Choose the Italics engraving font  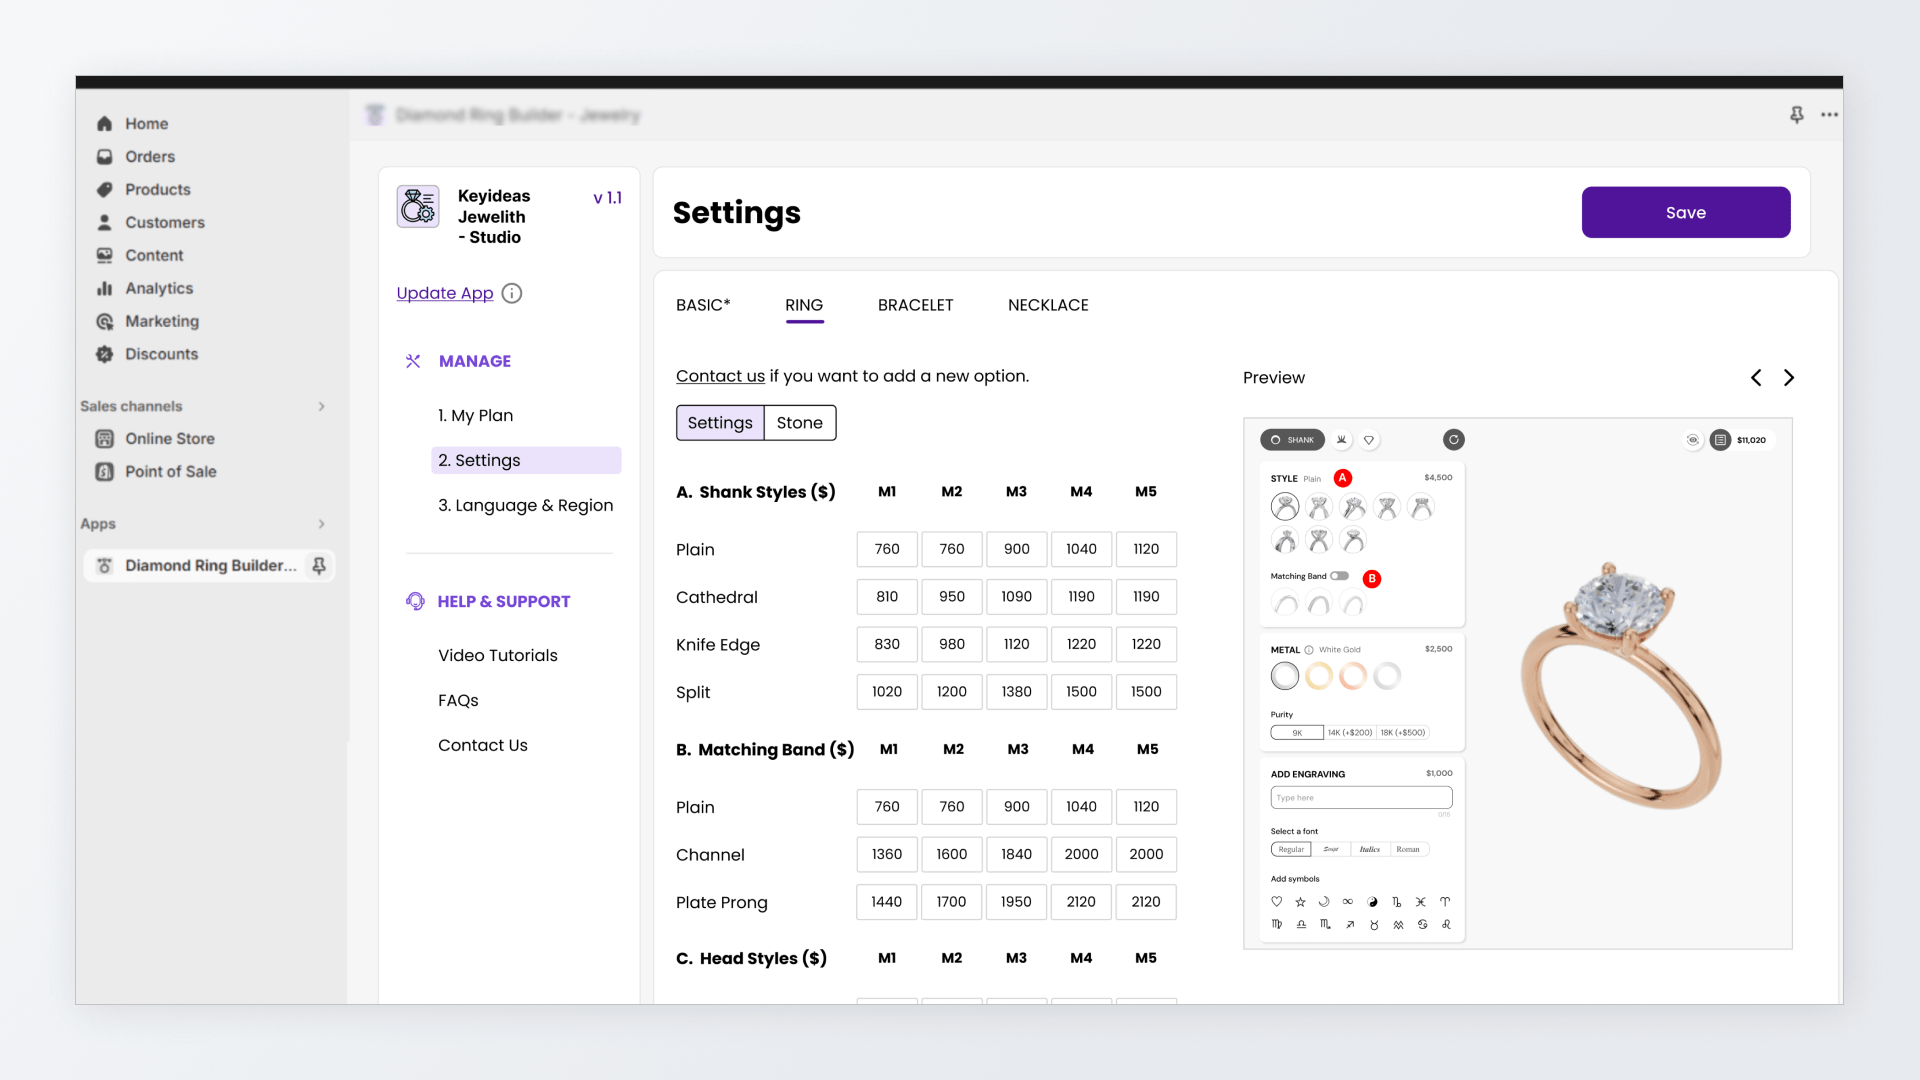tap(1369, 850)
